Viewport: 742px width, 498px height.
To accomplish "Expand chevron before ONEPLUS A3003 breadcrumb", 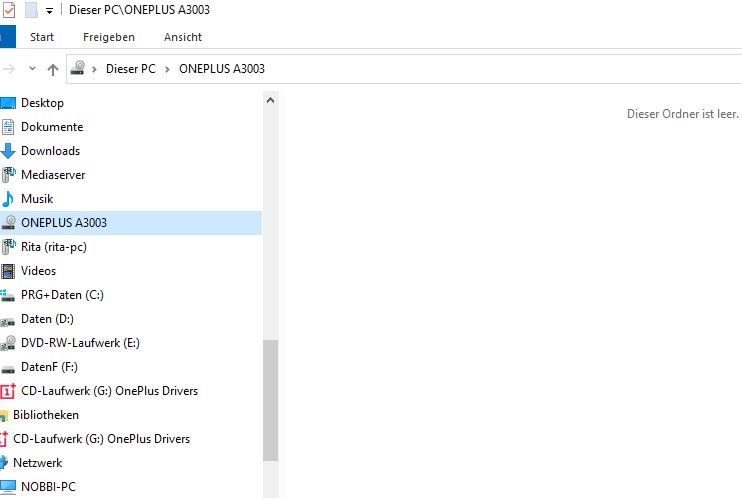I will 167,69.
